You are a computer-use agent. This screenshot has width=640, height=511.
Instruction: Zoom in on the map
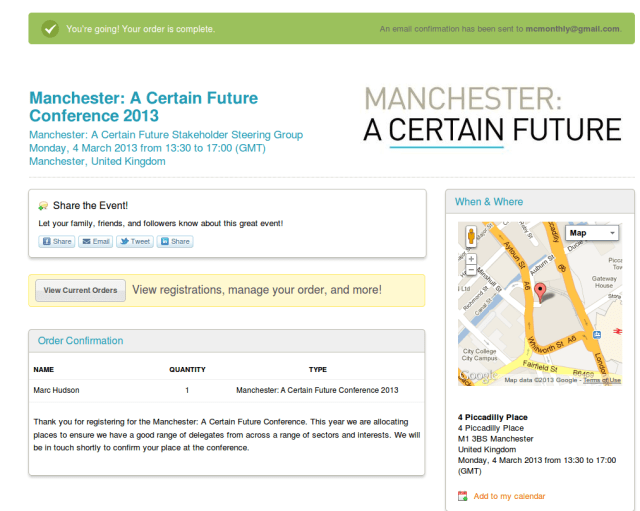[x=471, y=259]
